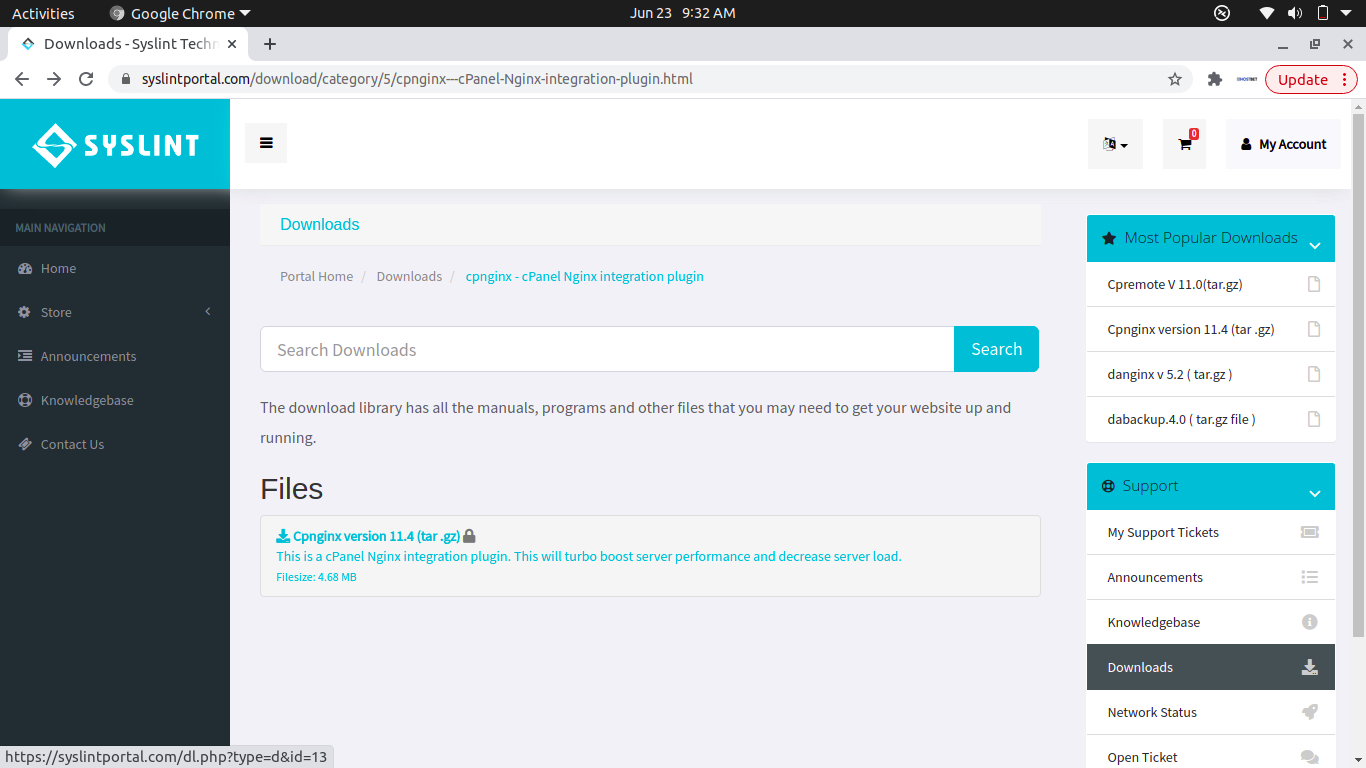Click file icon beside Cpremote V 11.0
Screen dimensions: 1366x768
[1314, 284]
